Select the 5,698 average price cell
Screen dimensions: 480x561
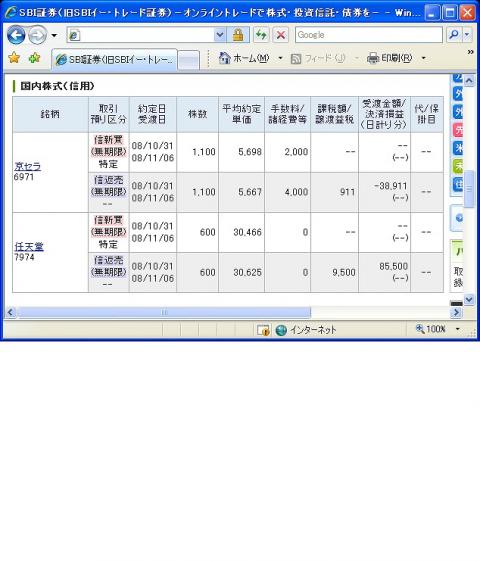pyautogui.click(x=241, y=152)
